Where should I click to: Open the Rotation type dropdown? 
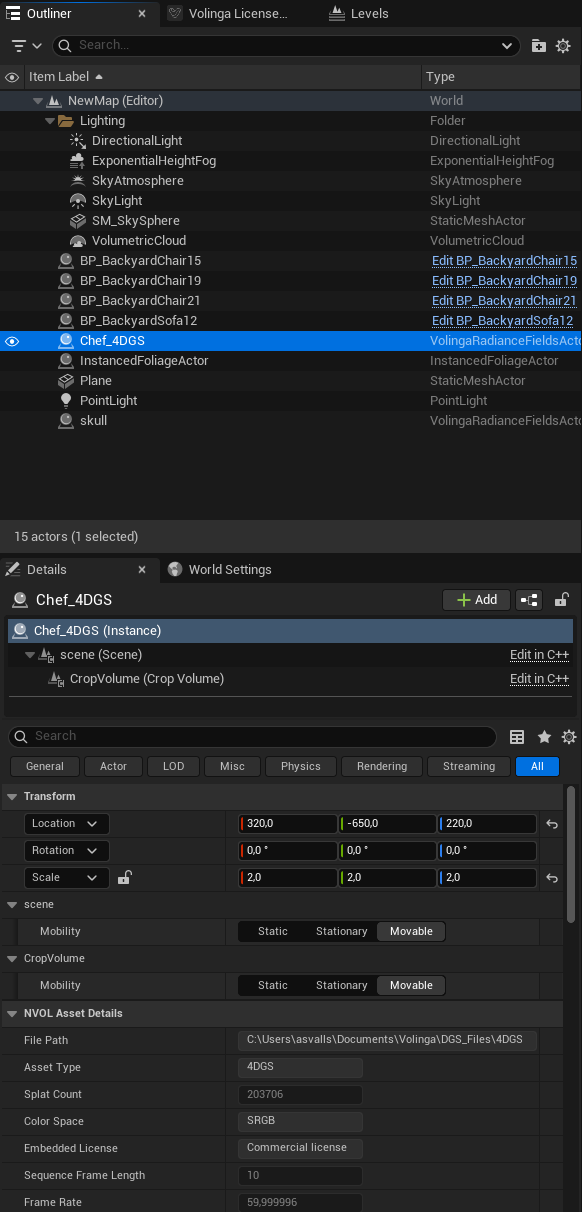tap(67, 851)
